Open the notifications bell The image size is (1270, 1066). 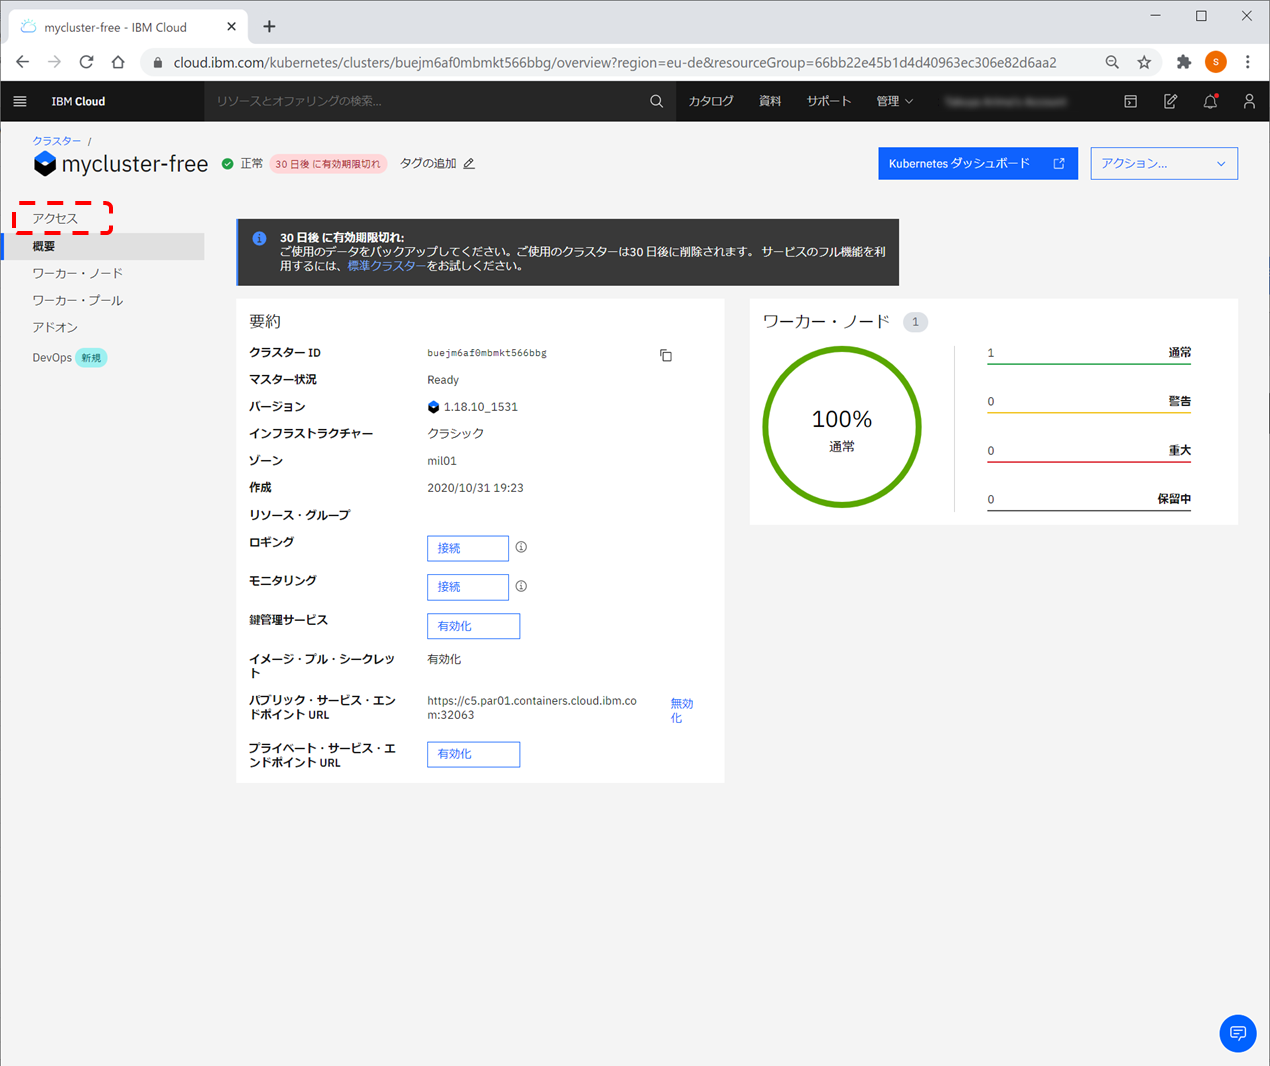click(x=1210, y=101)
